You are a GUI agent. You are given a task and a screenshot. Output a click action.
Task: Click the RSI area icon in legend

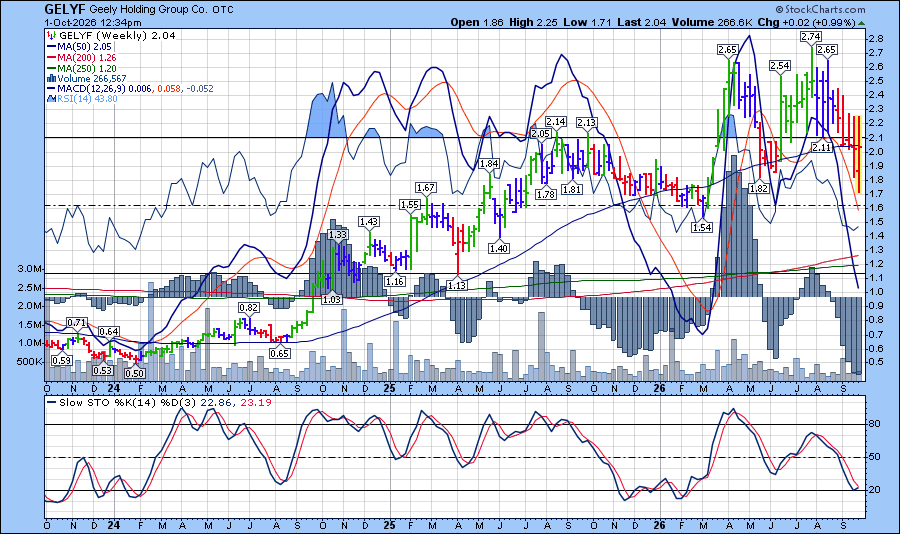(51, 99)
